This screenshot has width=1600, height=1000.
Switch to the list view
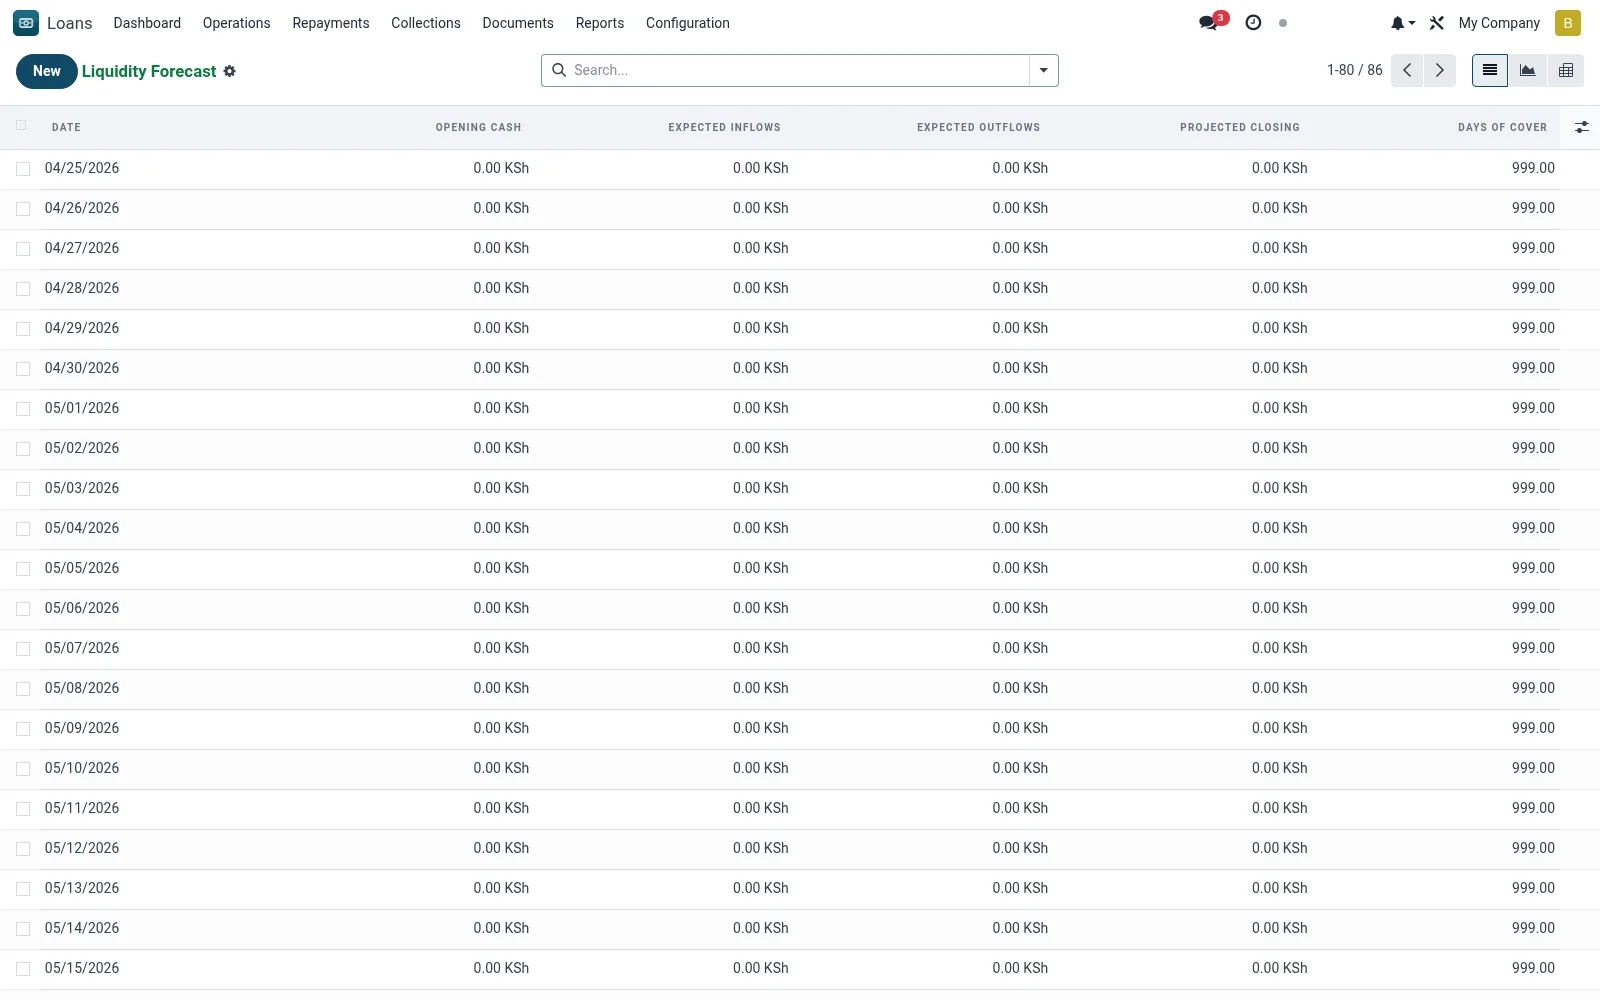[x=1490, y=70]
